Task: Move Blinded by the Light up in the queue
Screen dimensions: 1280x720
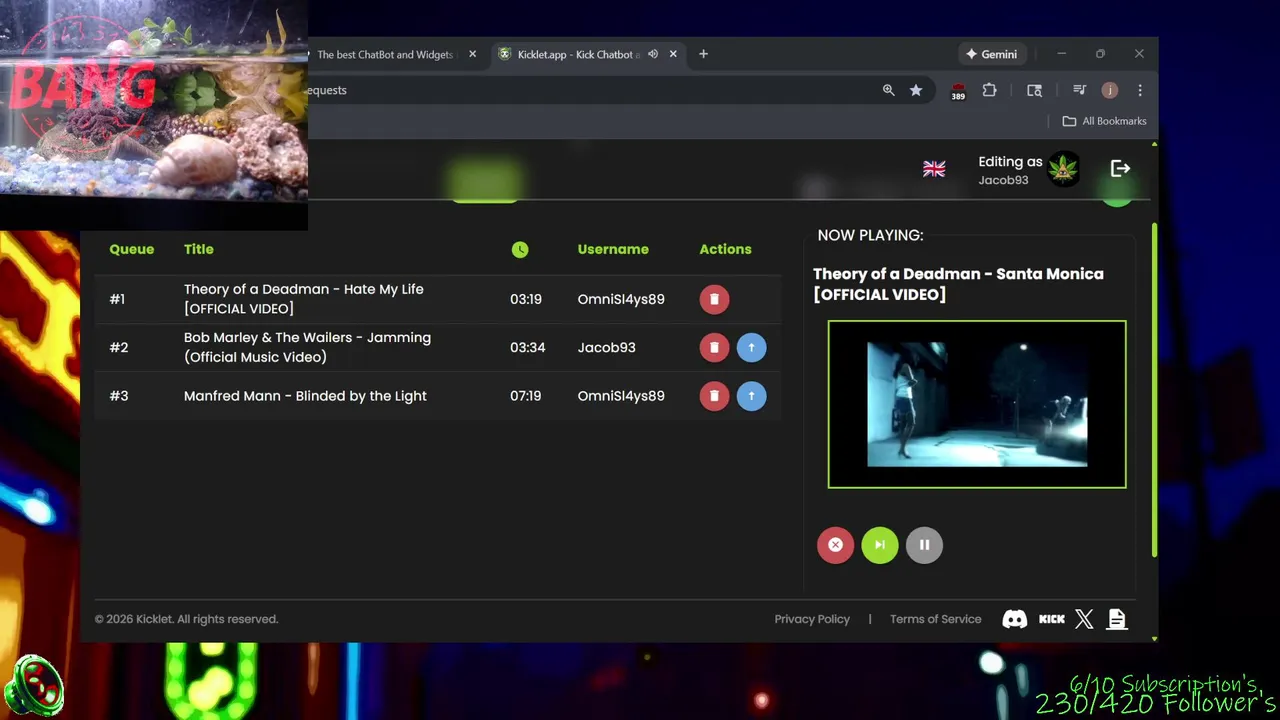Action: [x=751, y=396]
